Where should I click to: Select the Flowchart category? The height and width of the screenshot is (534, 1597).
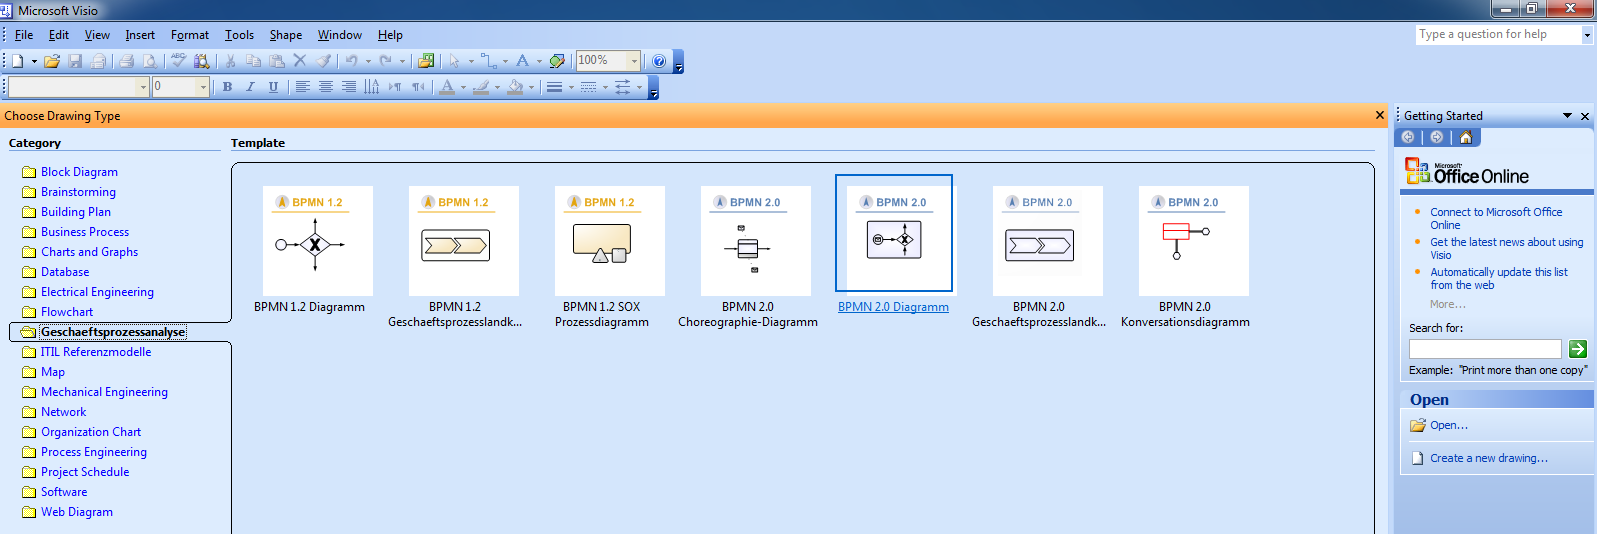[67, 312]
